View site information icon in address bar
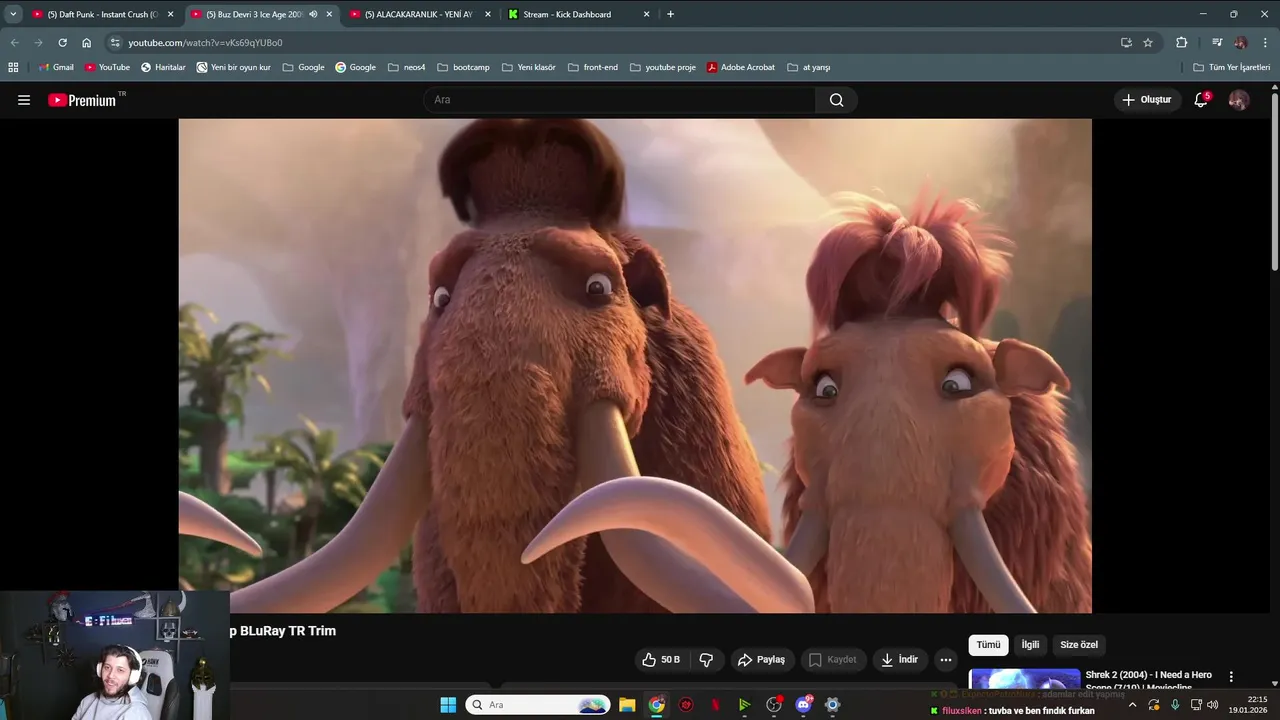The width and height of the screenshot is (1280, 720). coord(115,43)
